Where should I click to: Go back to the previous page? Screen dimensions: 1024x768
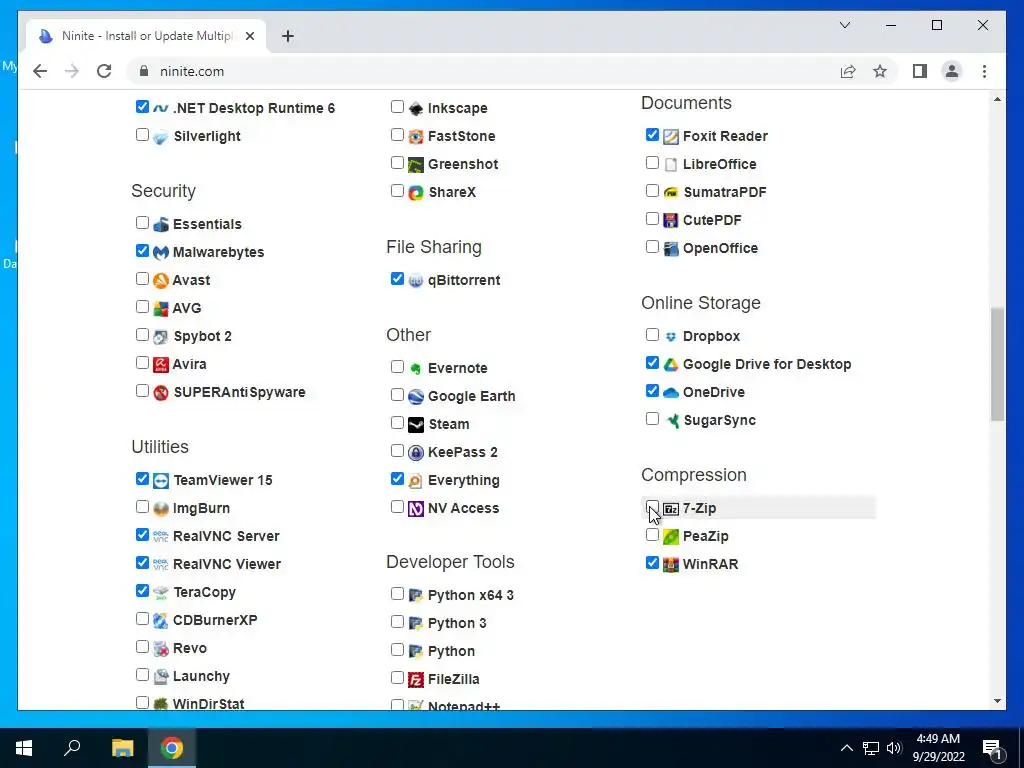[x=40, y=71]
